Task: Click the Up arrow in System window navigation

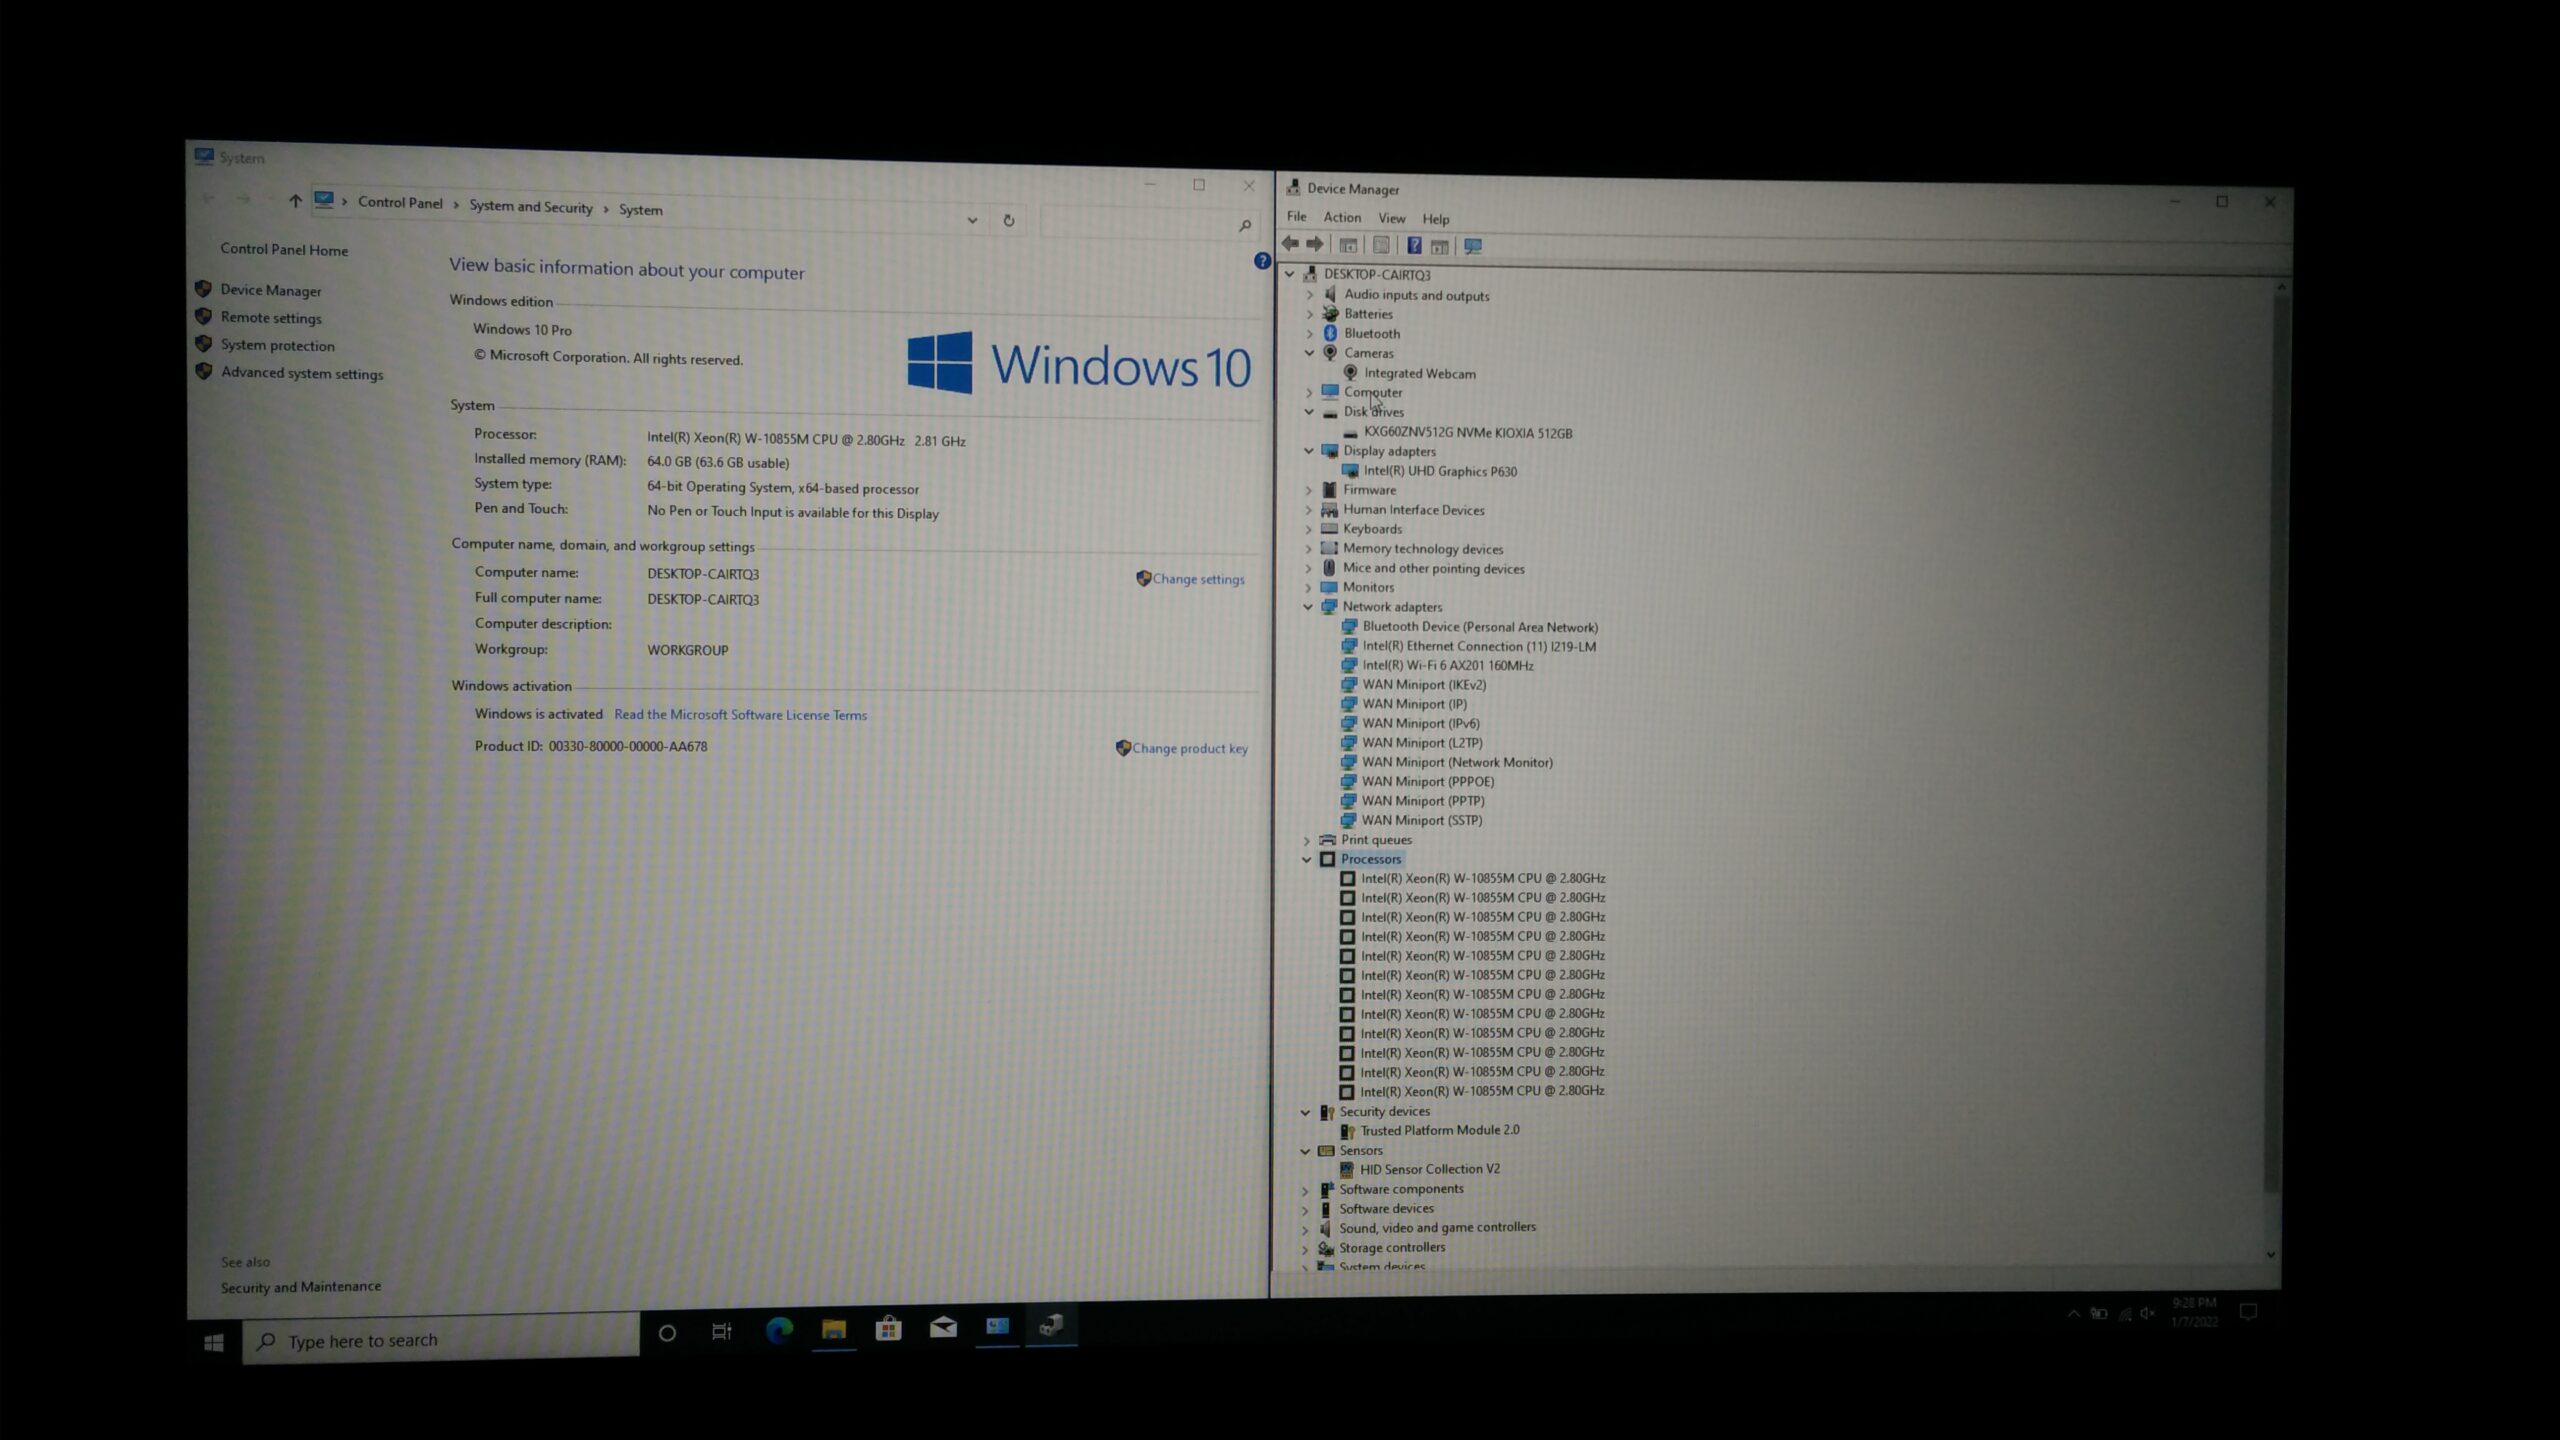Action: pos(295,201)
